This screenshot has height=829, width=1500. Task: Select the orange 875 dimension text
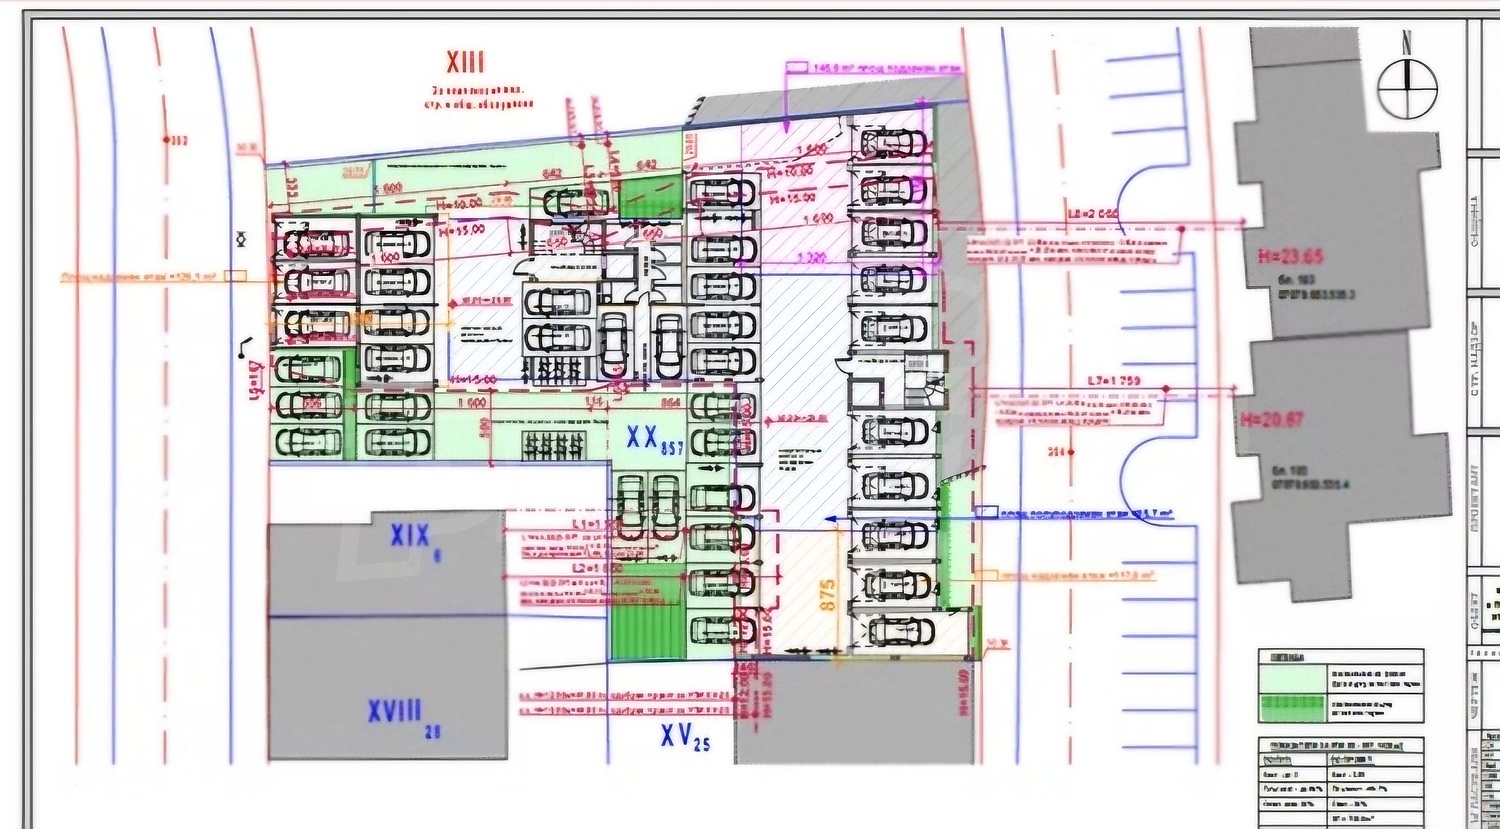827,596
